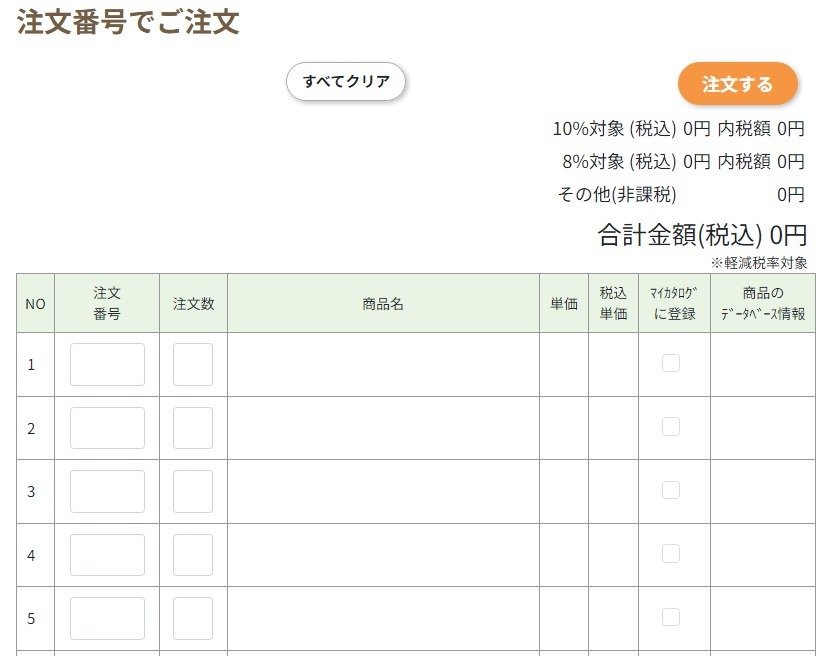Click the 税込単価 column header

tap(613, 303)
